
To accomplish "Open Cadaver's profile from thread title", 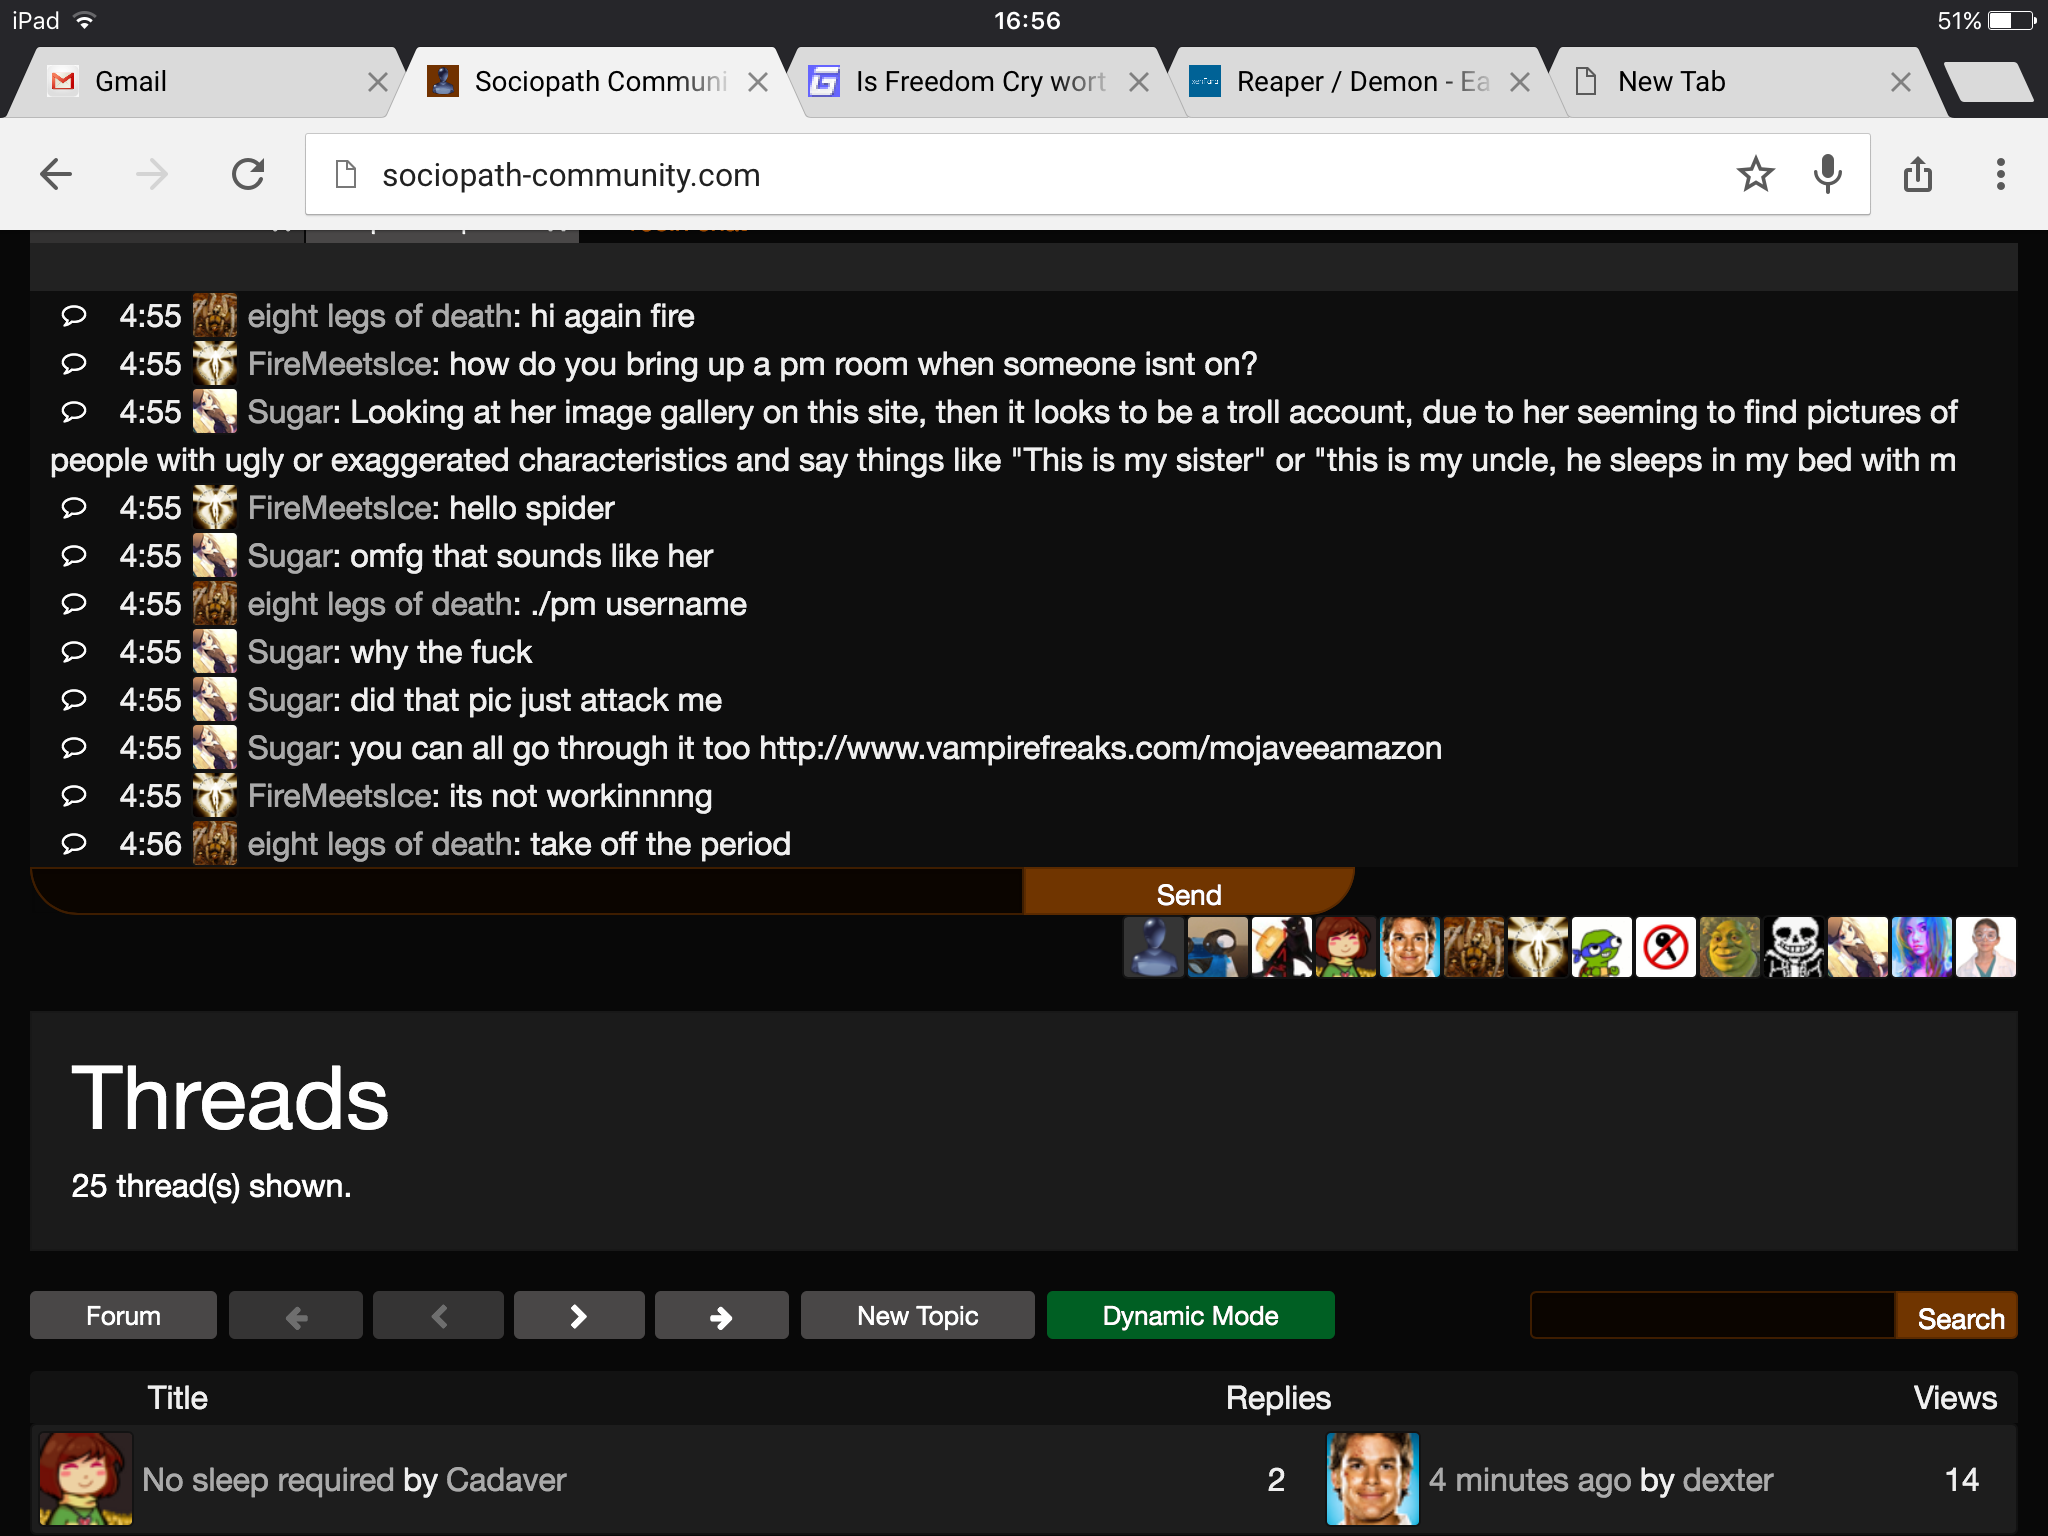I will coord(506,1480).
